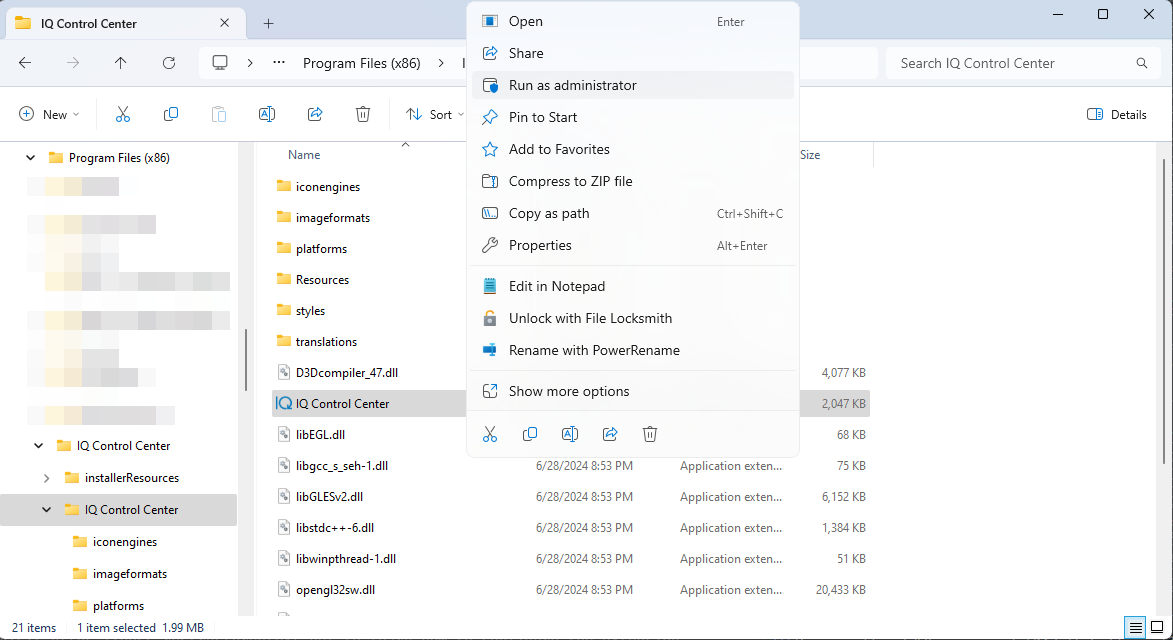Image resolution: width=1173 pixels, height=640 pixels.
Task: Collapse Program Files (x86) tree node
Action: 31,158
